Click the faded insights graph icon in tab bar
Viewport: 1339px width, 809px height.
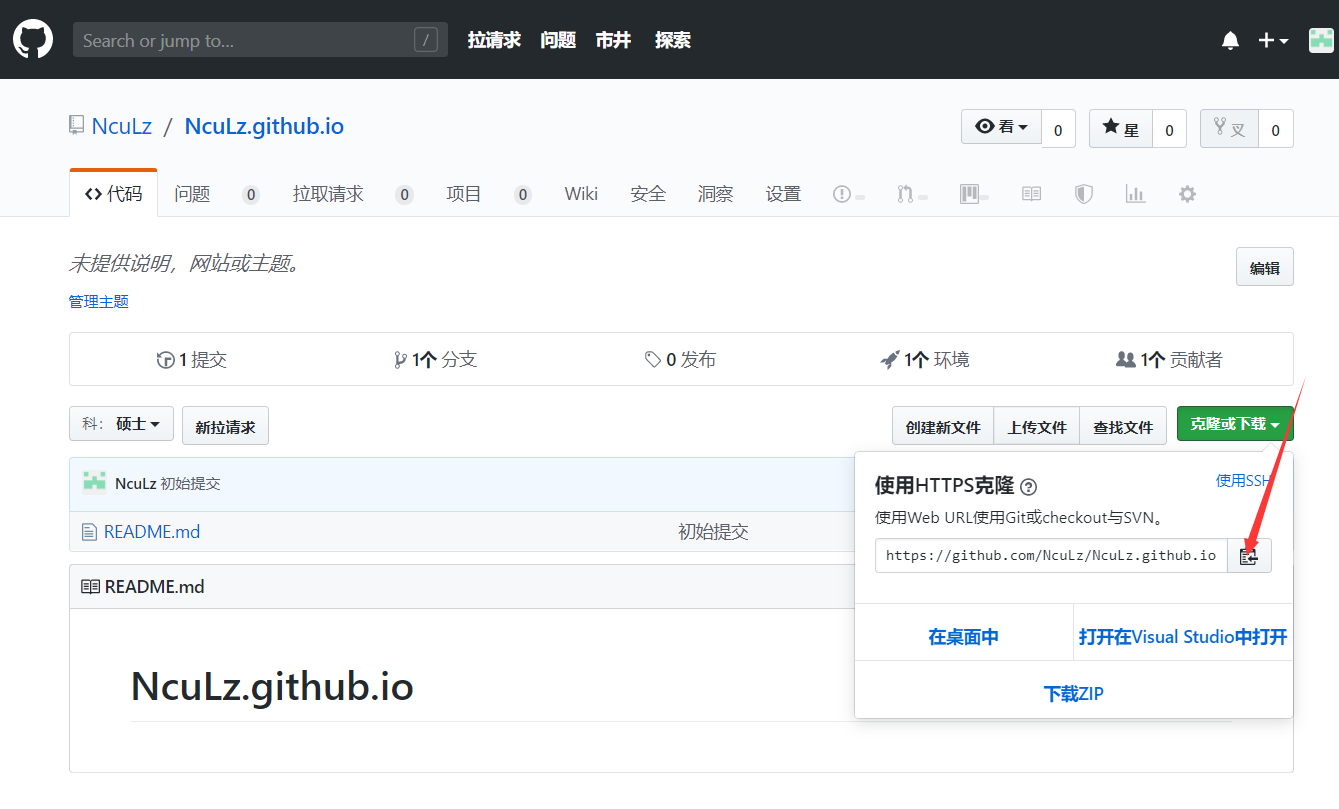1135,194
